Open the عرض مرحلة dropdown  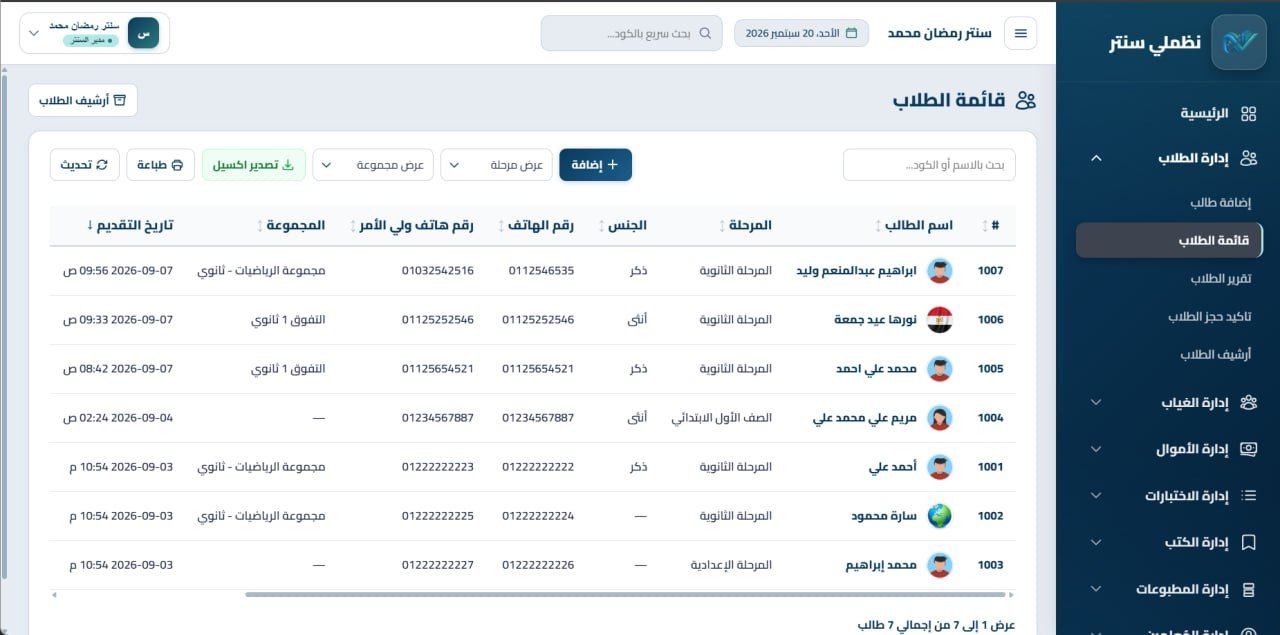coord(497,165)
